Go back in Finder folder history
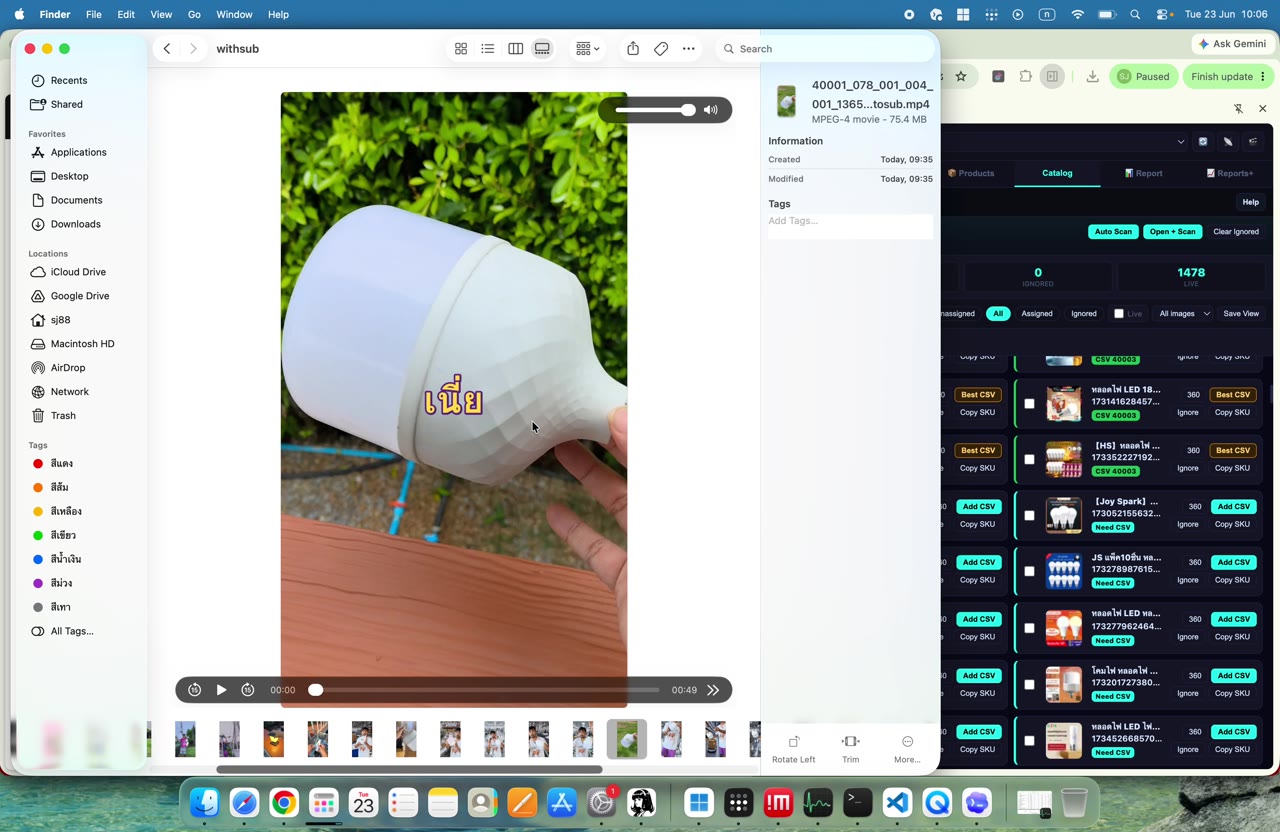The height and width of the screenshot is (832, 1280). 167,48
